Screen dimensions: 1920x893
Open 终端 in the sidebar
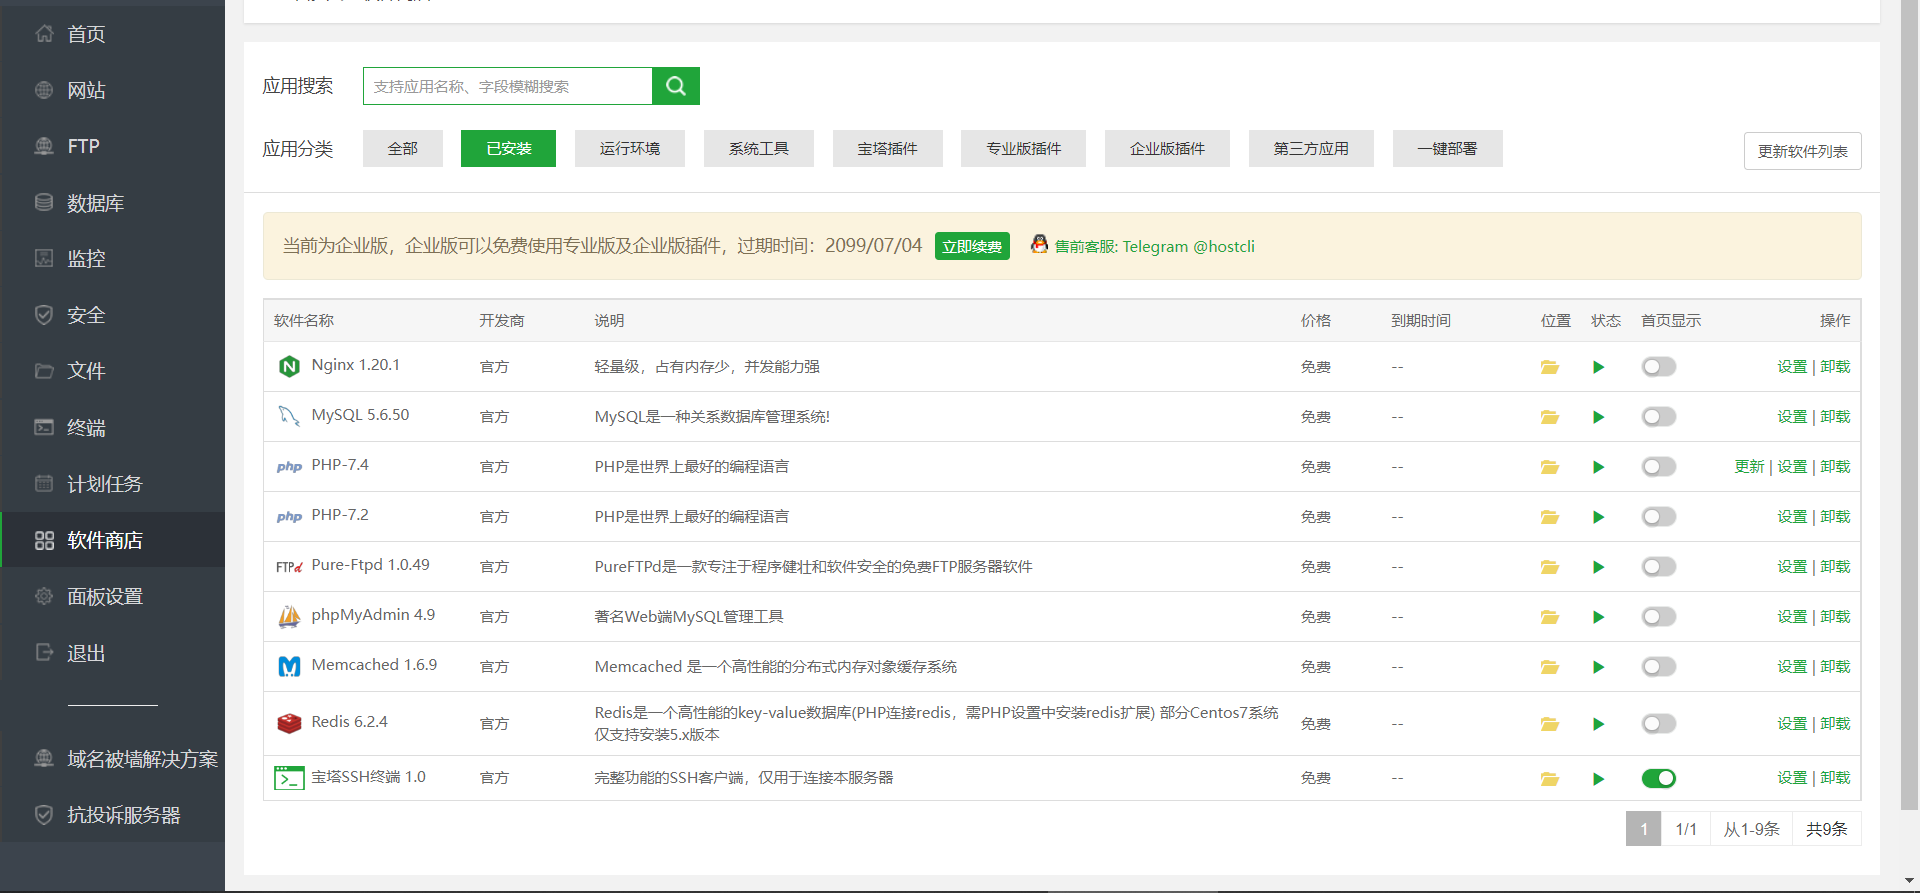tap(112, 428)
